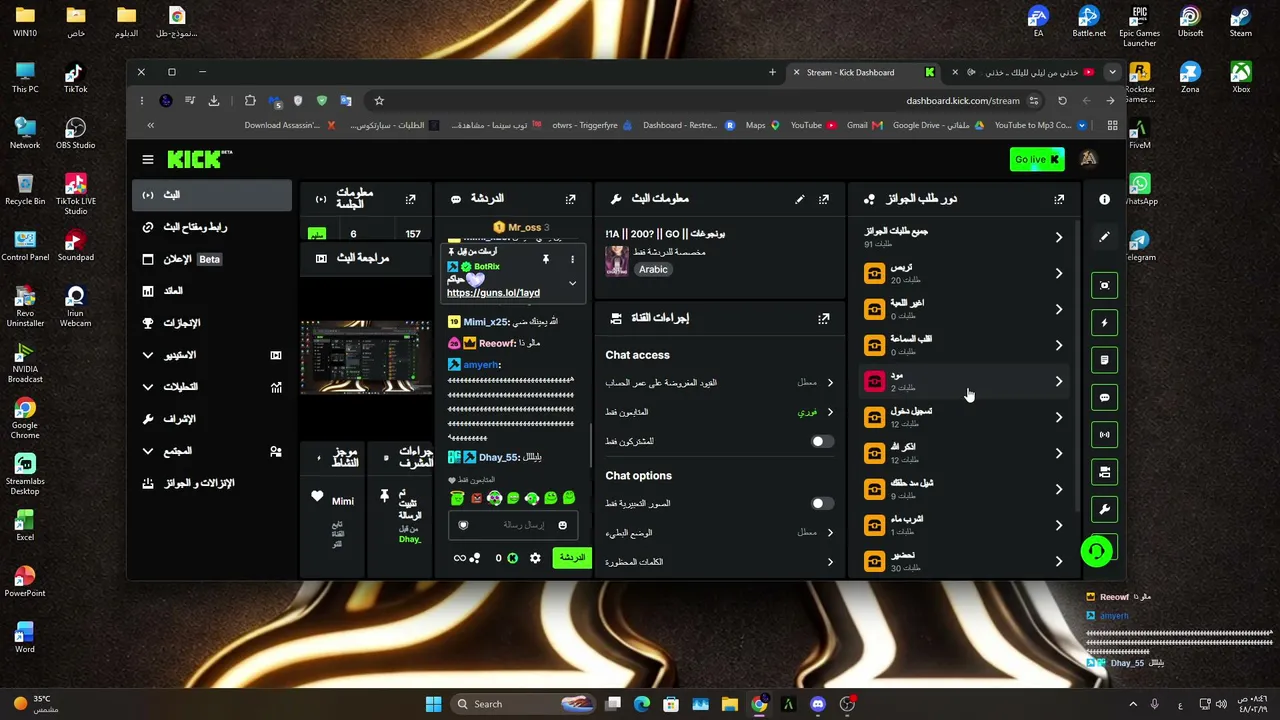
Task: Toggle the notes document widget icon
Action: [x=1105, y=360]
